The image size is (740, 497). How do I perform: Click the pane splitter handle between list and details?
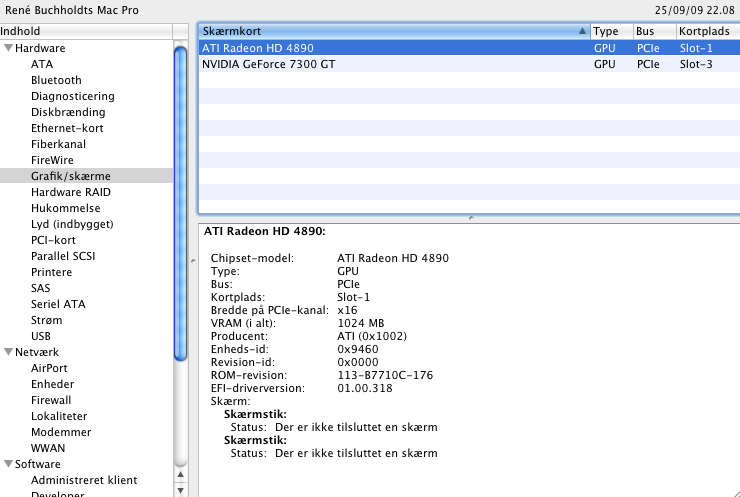[471, 218]
